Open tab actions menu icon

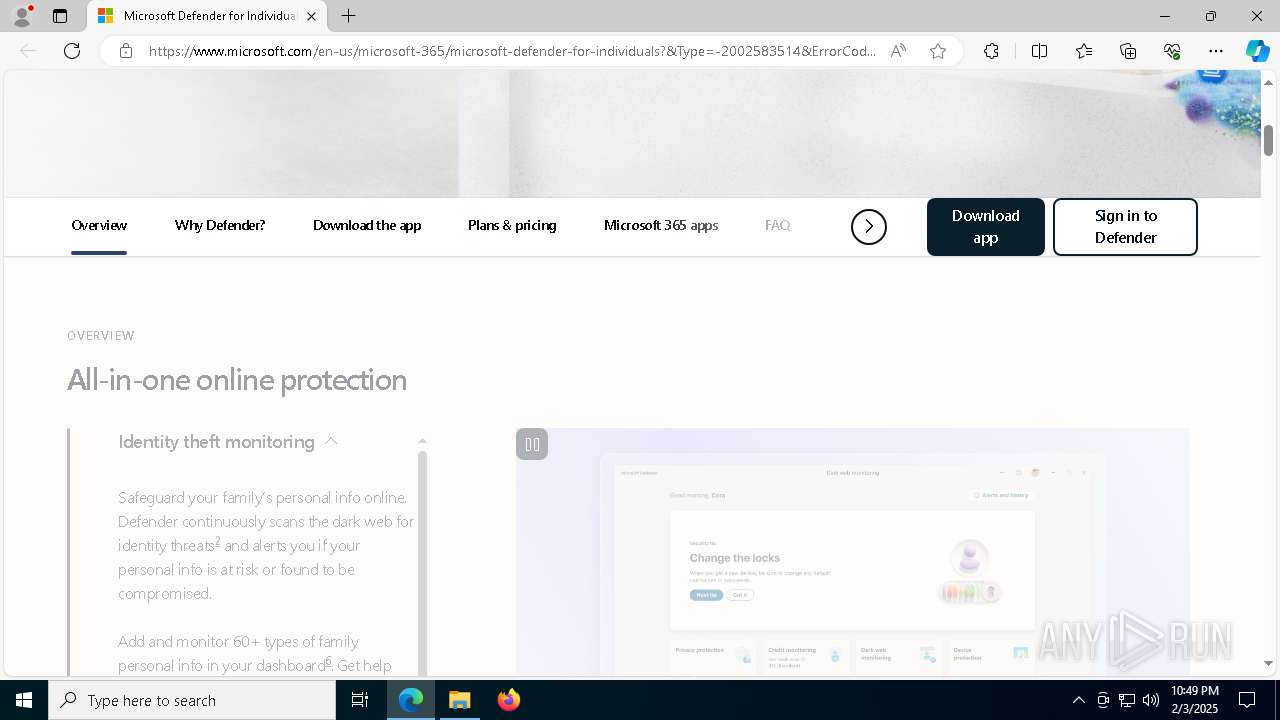point(60,16)
